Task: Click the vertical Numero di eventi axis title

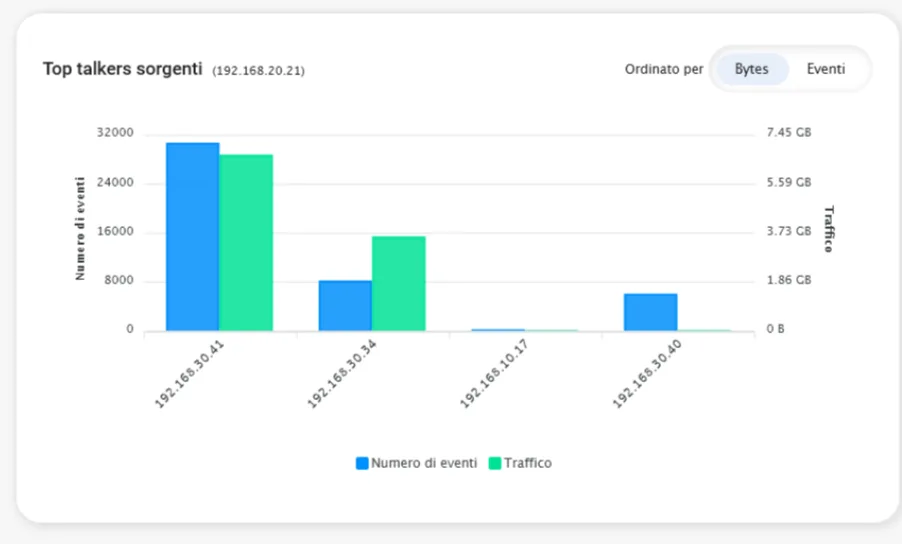Action: click(80, 228)
